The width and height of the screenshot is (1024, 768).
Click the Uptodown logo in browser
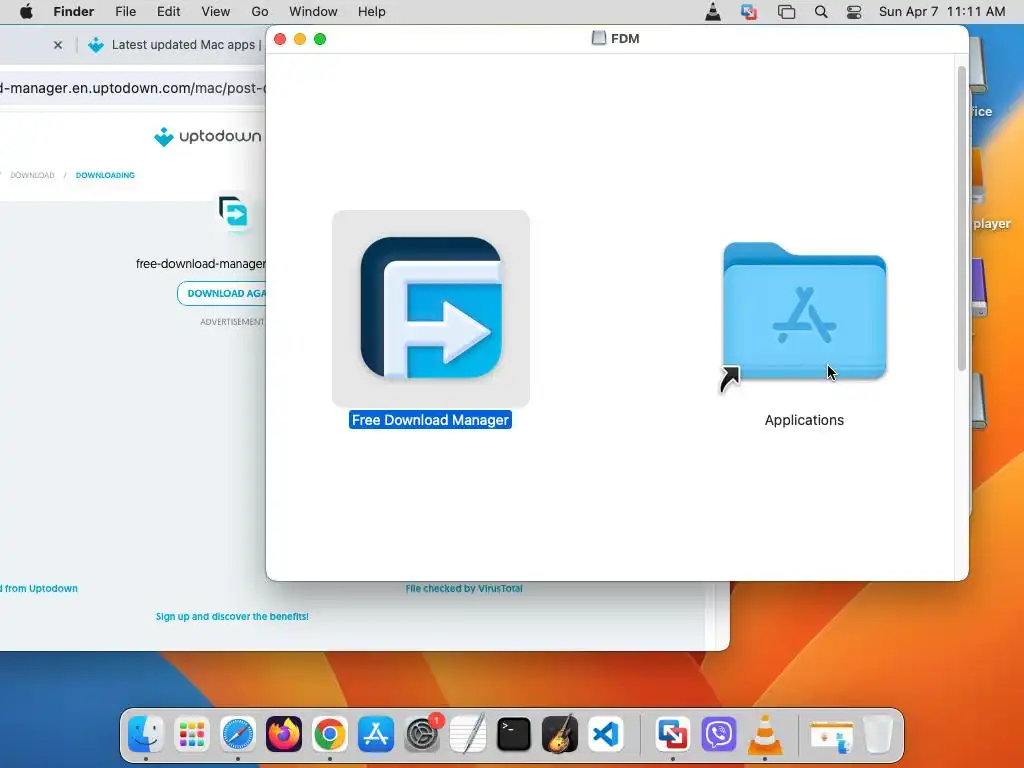coord(208,136)
